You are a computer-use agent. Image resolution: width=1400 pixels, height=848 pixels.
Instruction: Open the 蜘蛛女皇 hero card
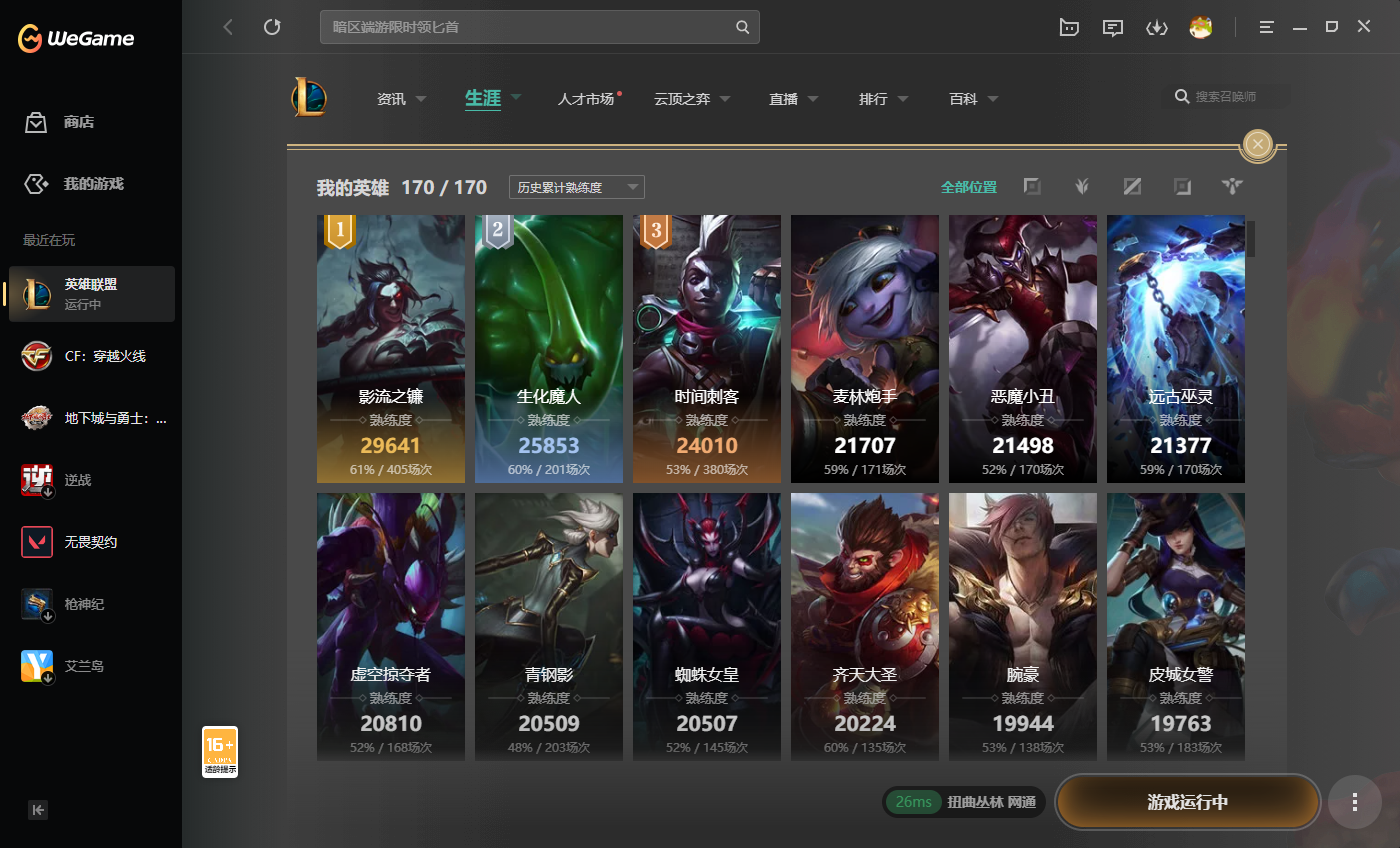(707, 627)
